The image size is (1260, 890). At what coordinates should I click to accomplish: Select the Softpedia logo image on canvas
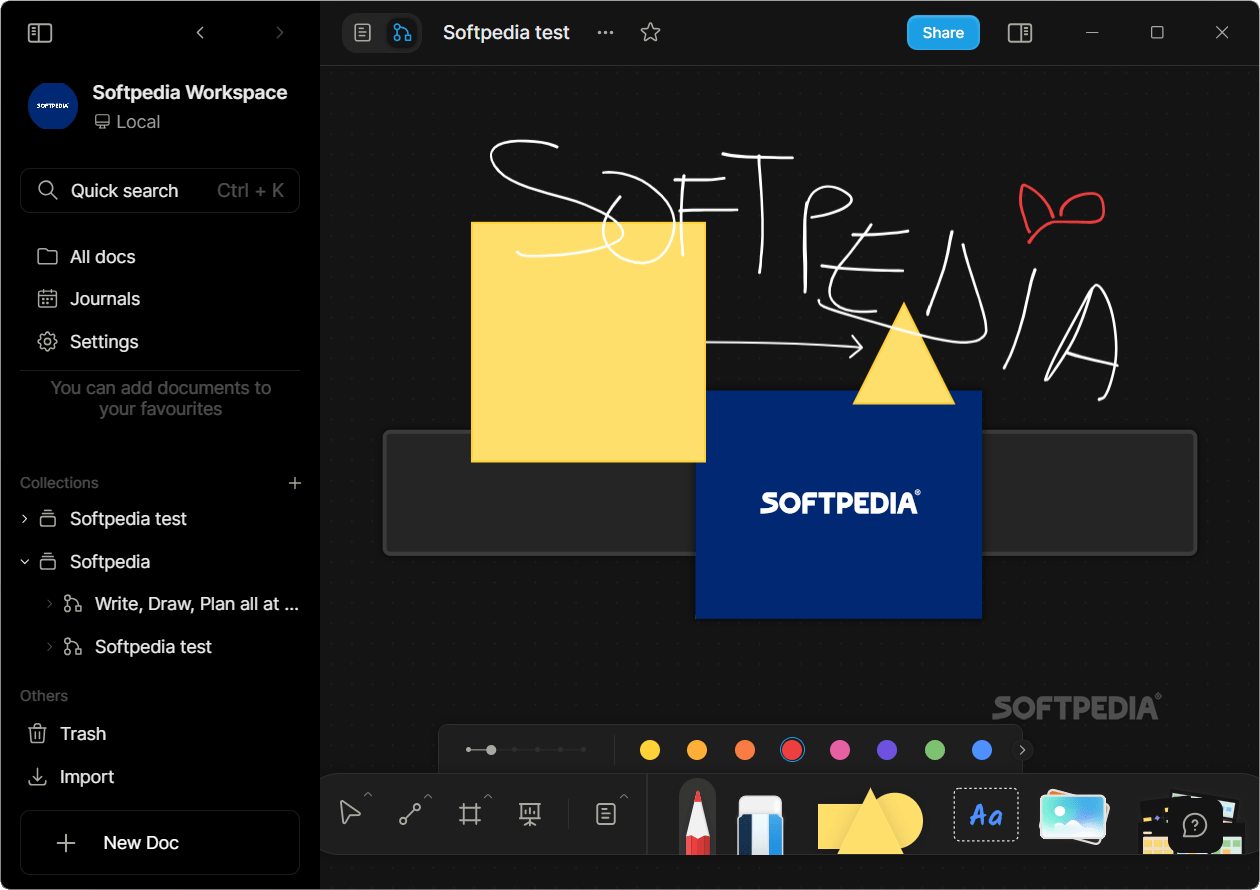pos(838,504)
